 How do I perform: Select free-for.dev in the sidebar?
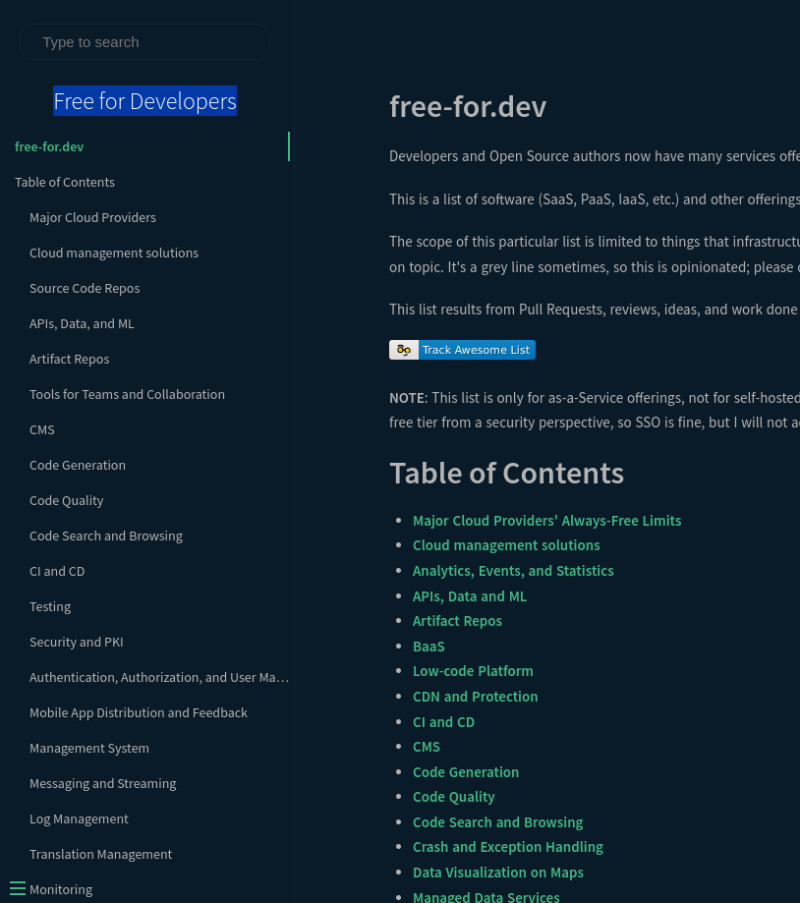coord(49,147)
